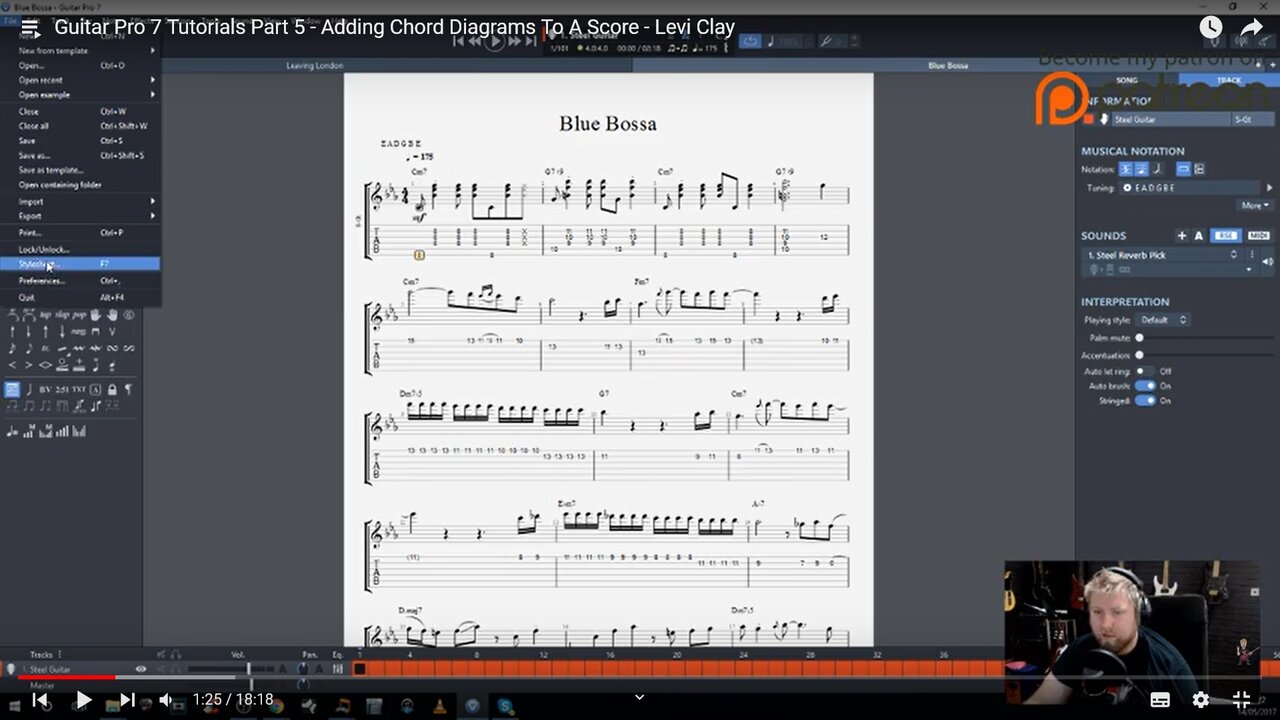Click Print in the File menu
Image resolution: width=1280 pixels, height=720 pixels.
[80, 233]
